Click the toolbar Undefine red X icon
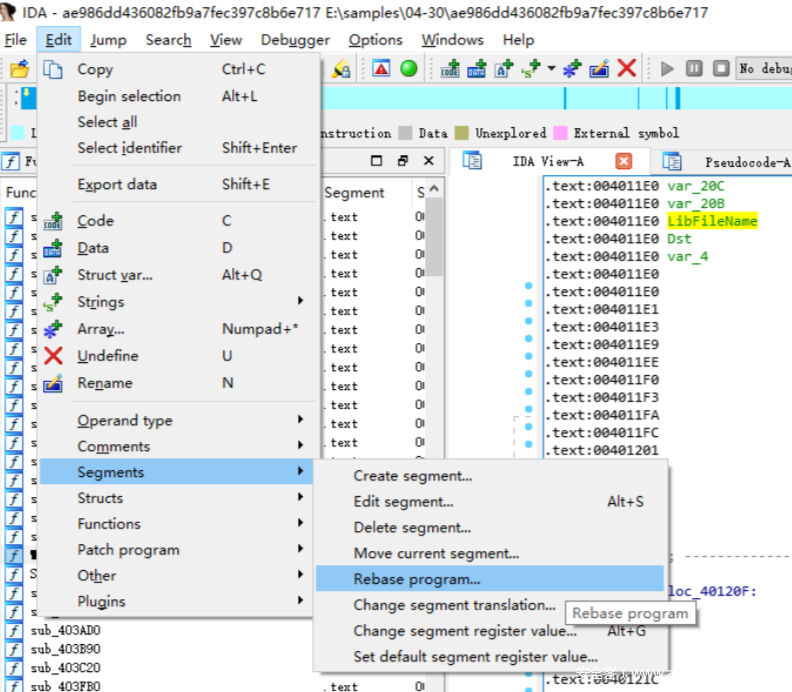 (627, 69)
